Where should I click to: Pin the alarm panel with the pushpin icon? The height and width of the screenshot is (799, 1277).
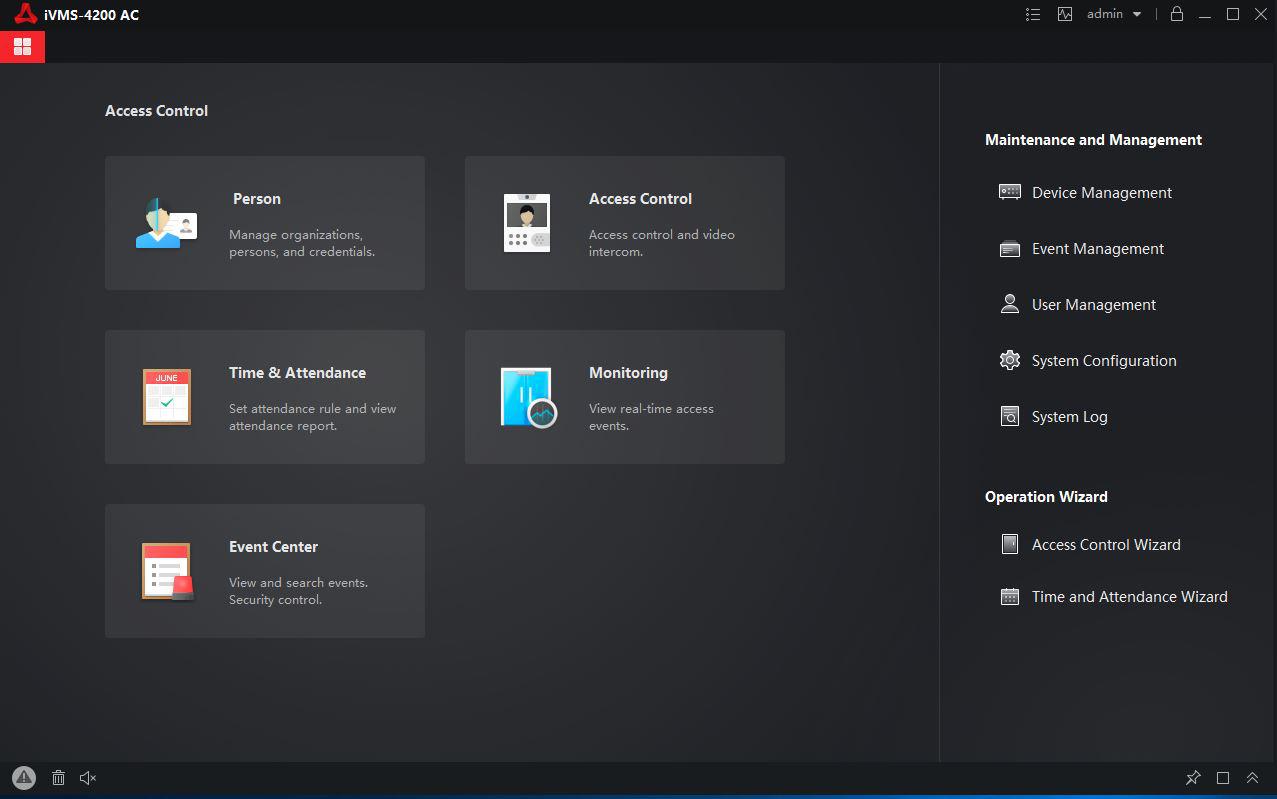click(x=1192, y=778)
